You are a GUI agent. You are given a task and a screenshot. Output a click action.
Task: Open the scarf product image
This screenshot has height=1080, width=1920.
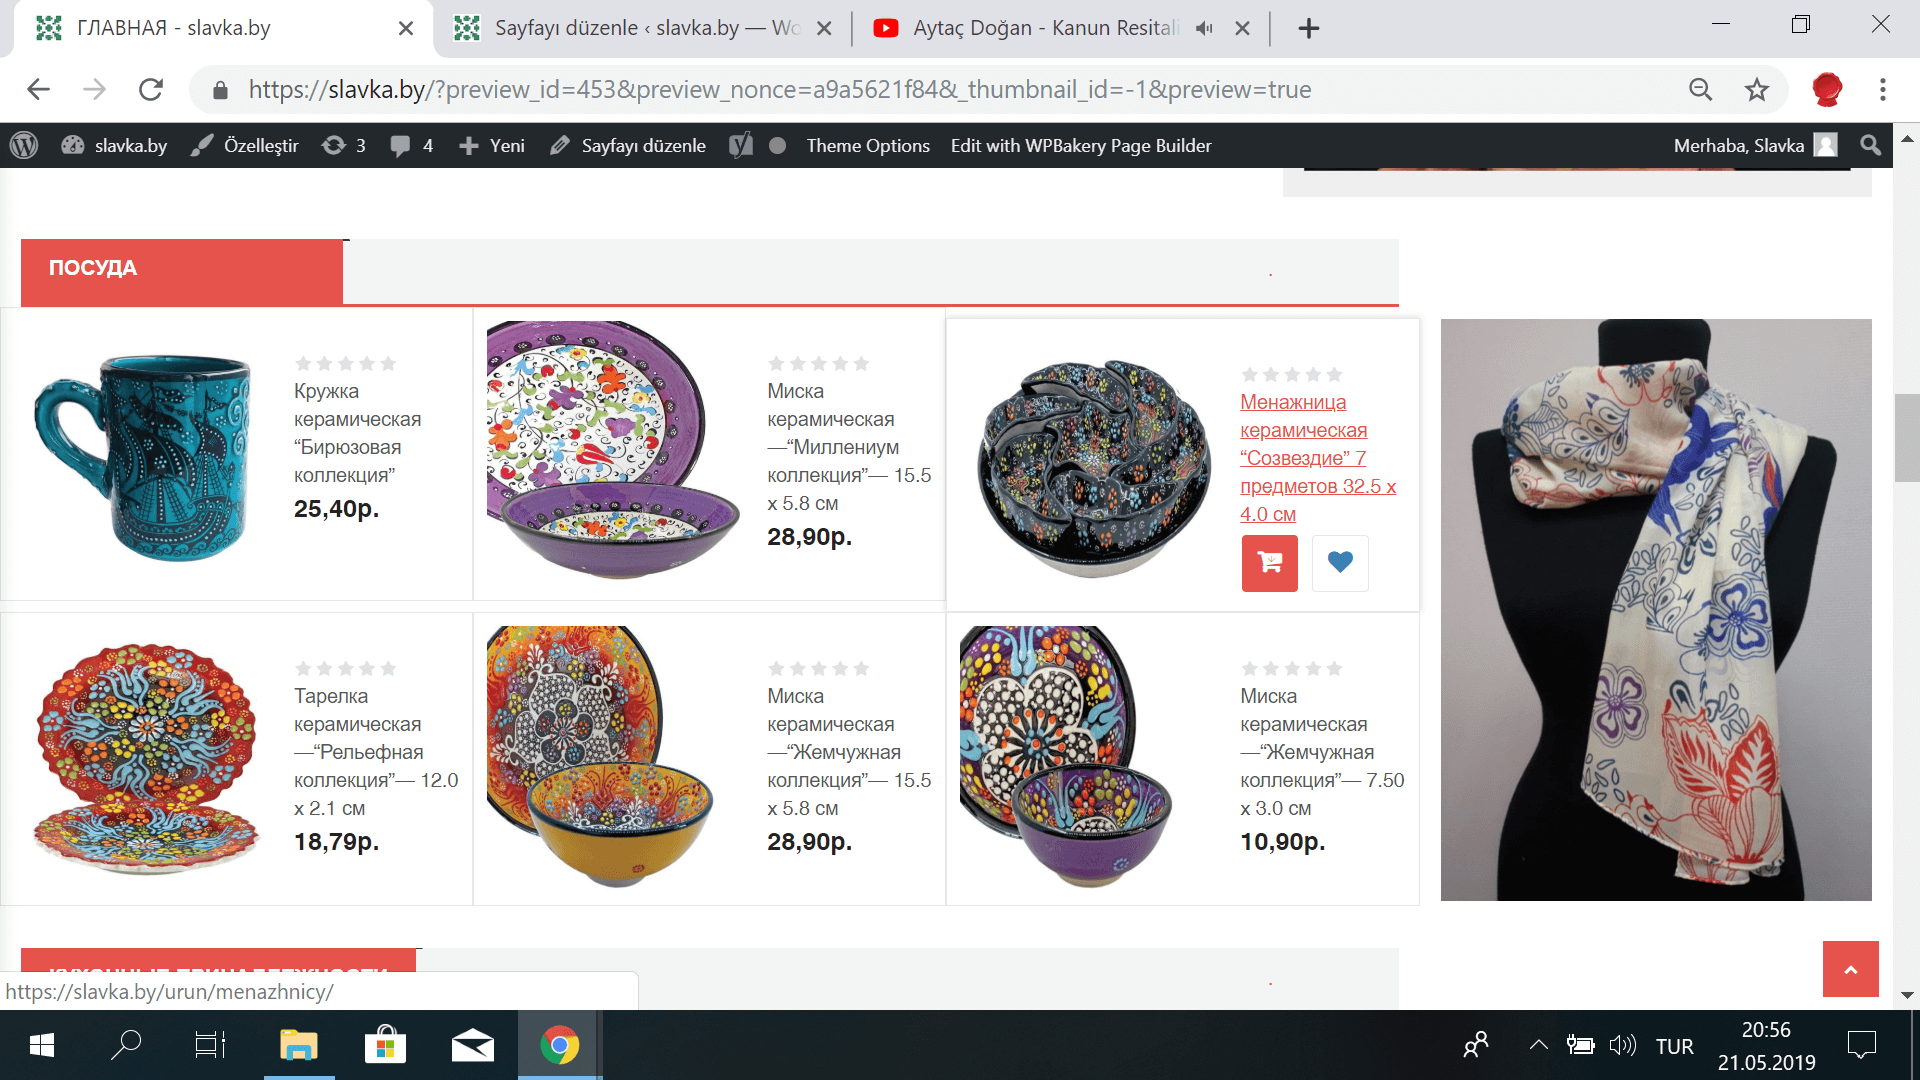[x=1656, y=610]
